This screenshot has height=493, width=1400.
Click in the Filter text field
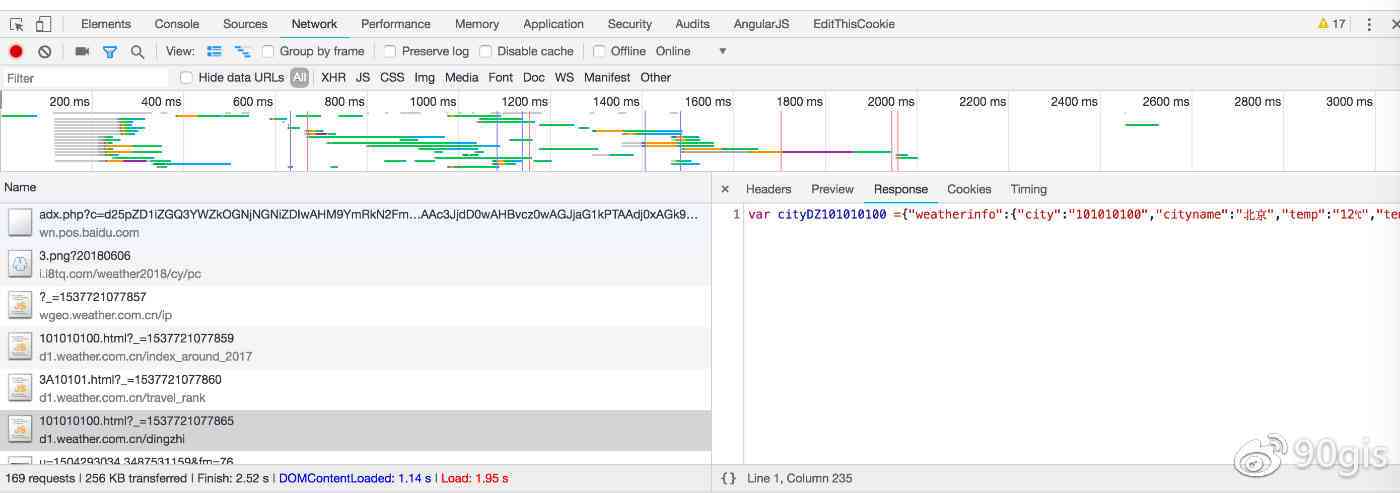click(x=85, y=78)
